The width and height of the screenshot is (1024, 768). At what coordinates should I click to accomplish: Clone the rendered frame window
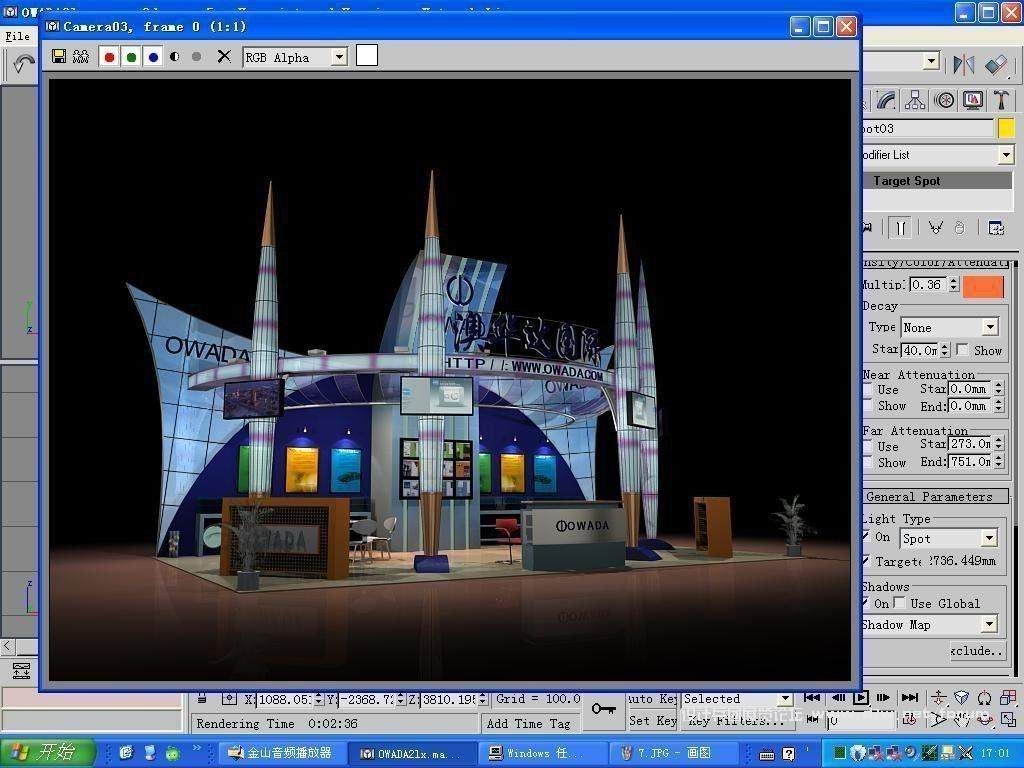pos(81,56)
